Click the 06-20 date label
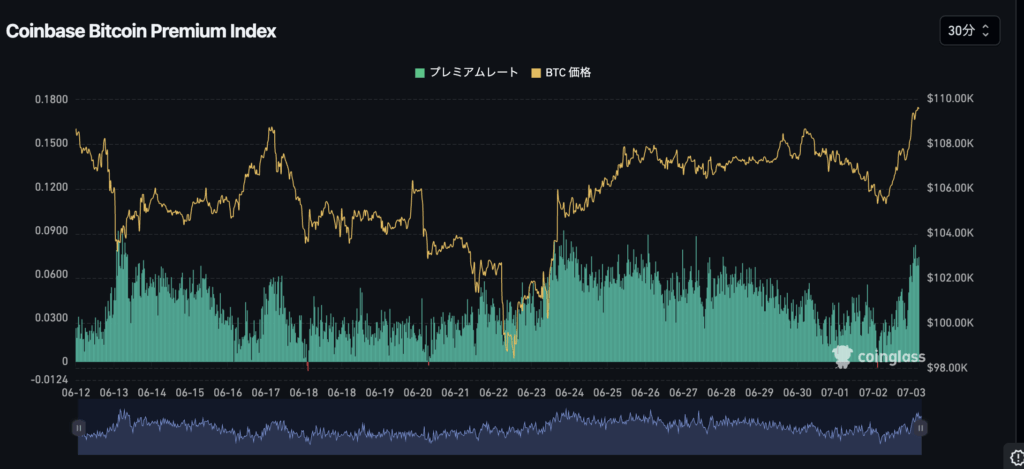The image size is (1024, 469). pyautogui.click(x=418, y=393)
